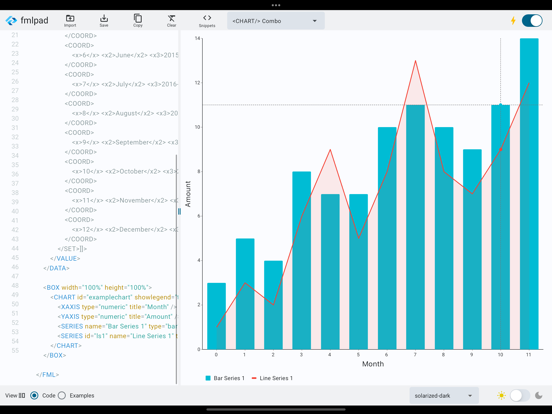Click the June coordinate code line
Viewport: 552px width, 414px height.
125,55
